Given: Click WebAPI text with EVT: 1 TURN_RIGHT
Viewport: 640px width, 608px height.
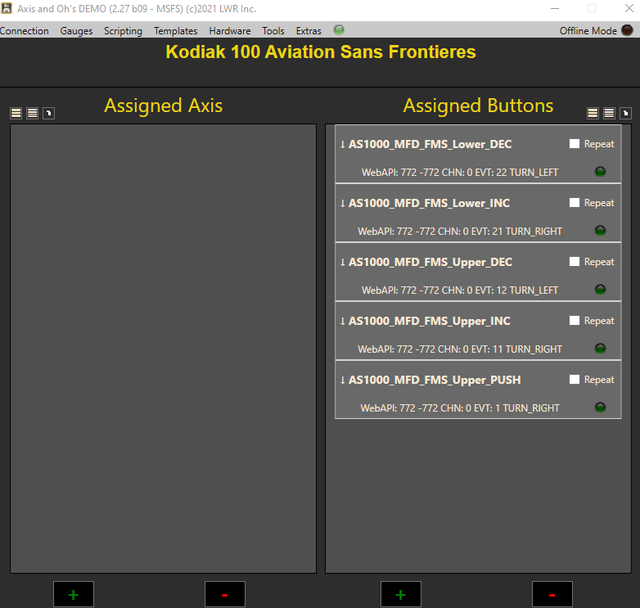Looking at the screenshot, I should [460, 408].
